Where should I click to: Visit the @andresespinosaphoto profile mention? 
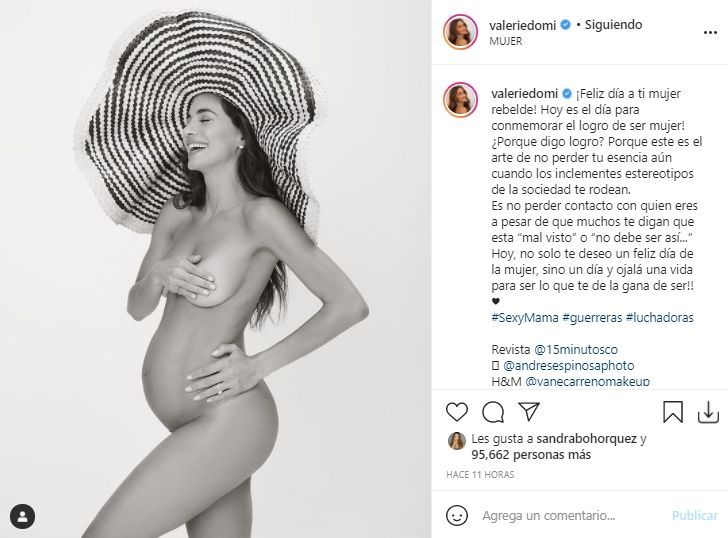point(568,365)
